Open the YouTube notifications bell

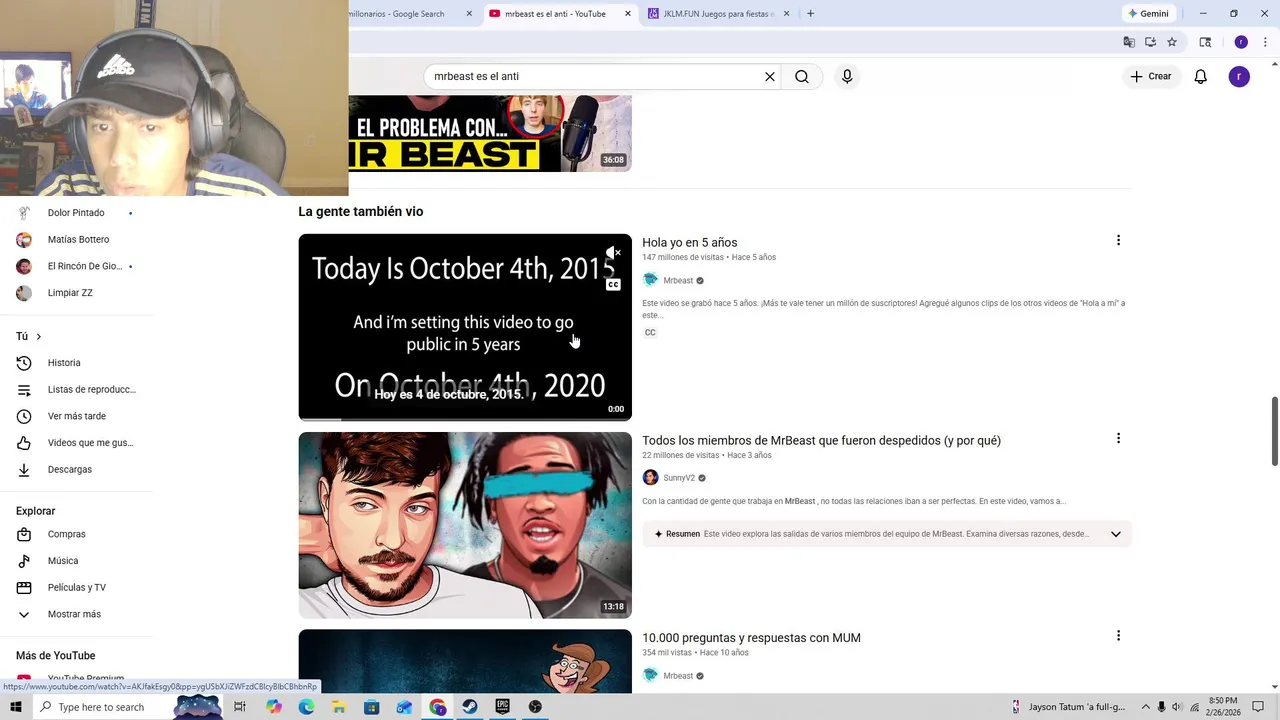pos(1201,76)
